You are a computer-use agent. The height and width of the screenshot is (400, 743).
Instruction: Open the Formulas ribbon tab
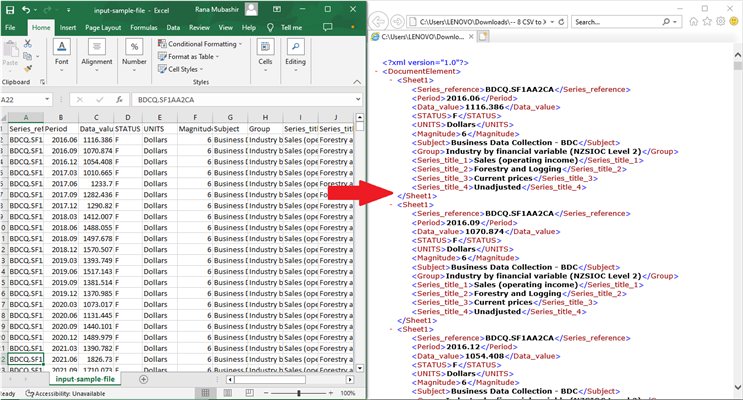[144, 27]
